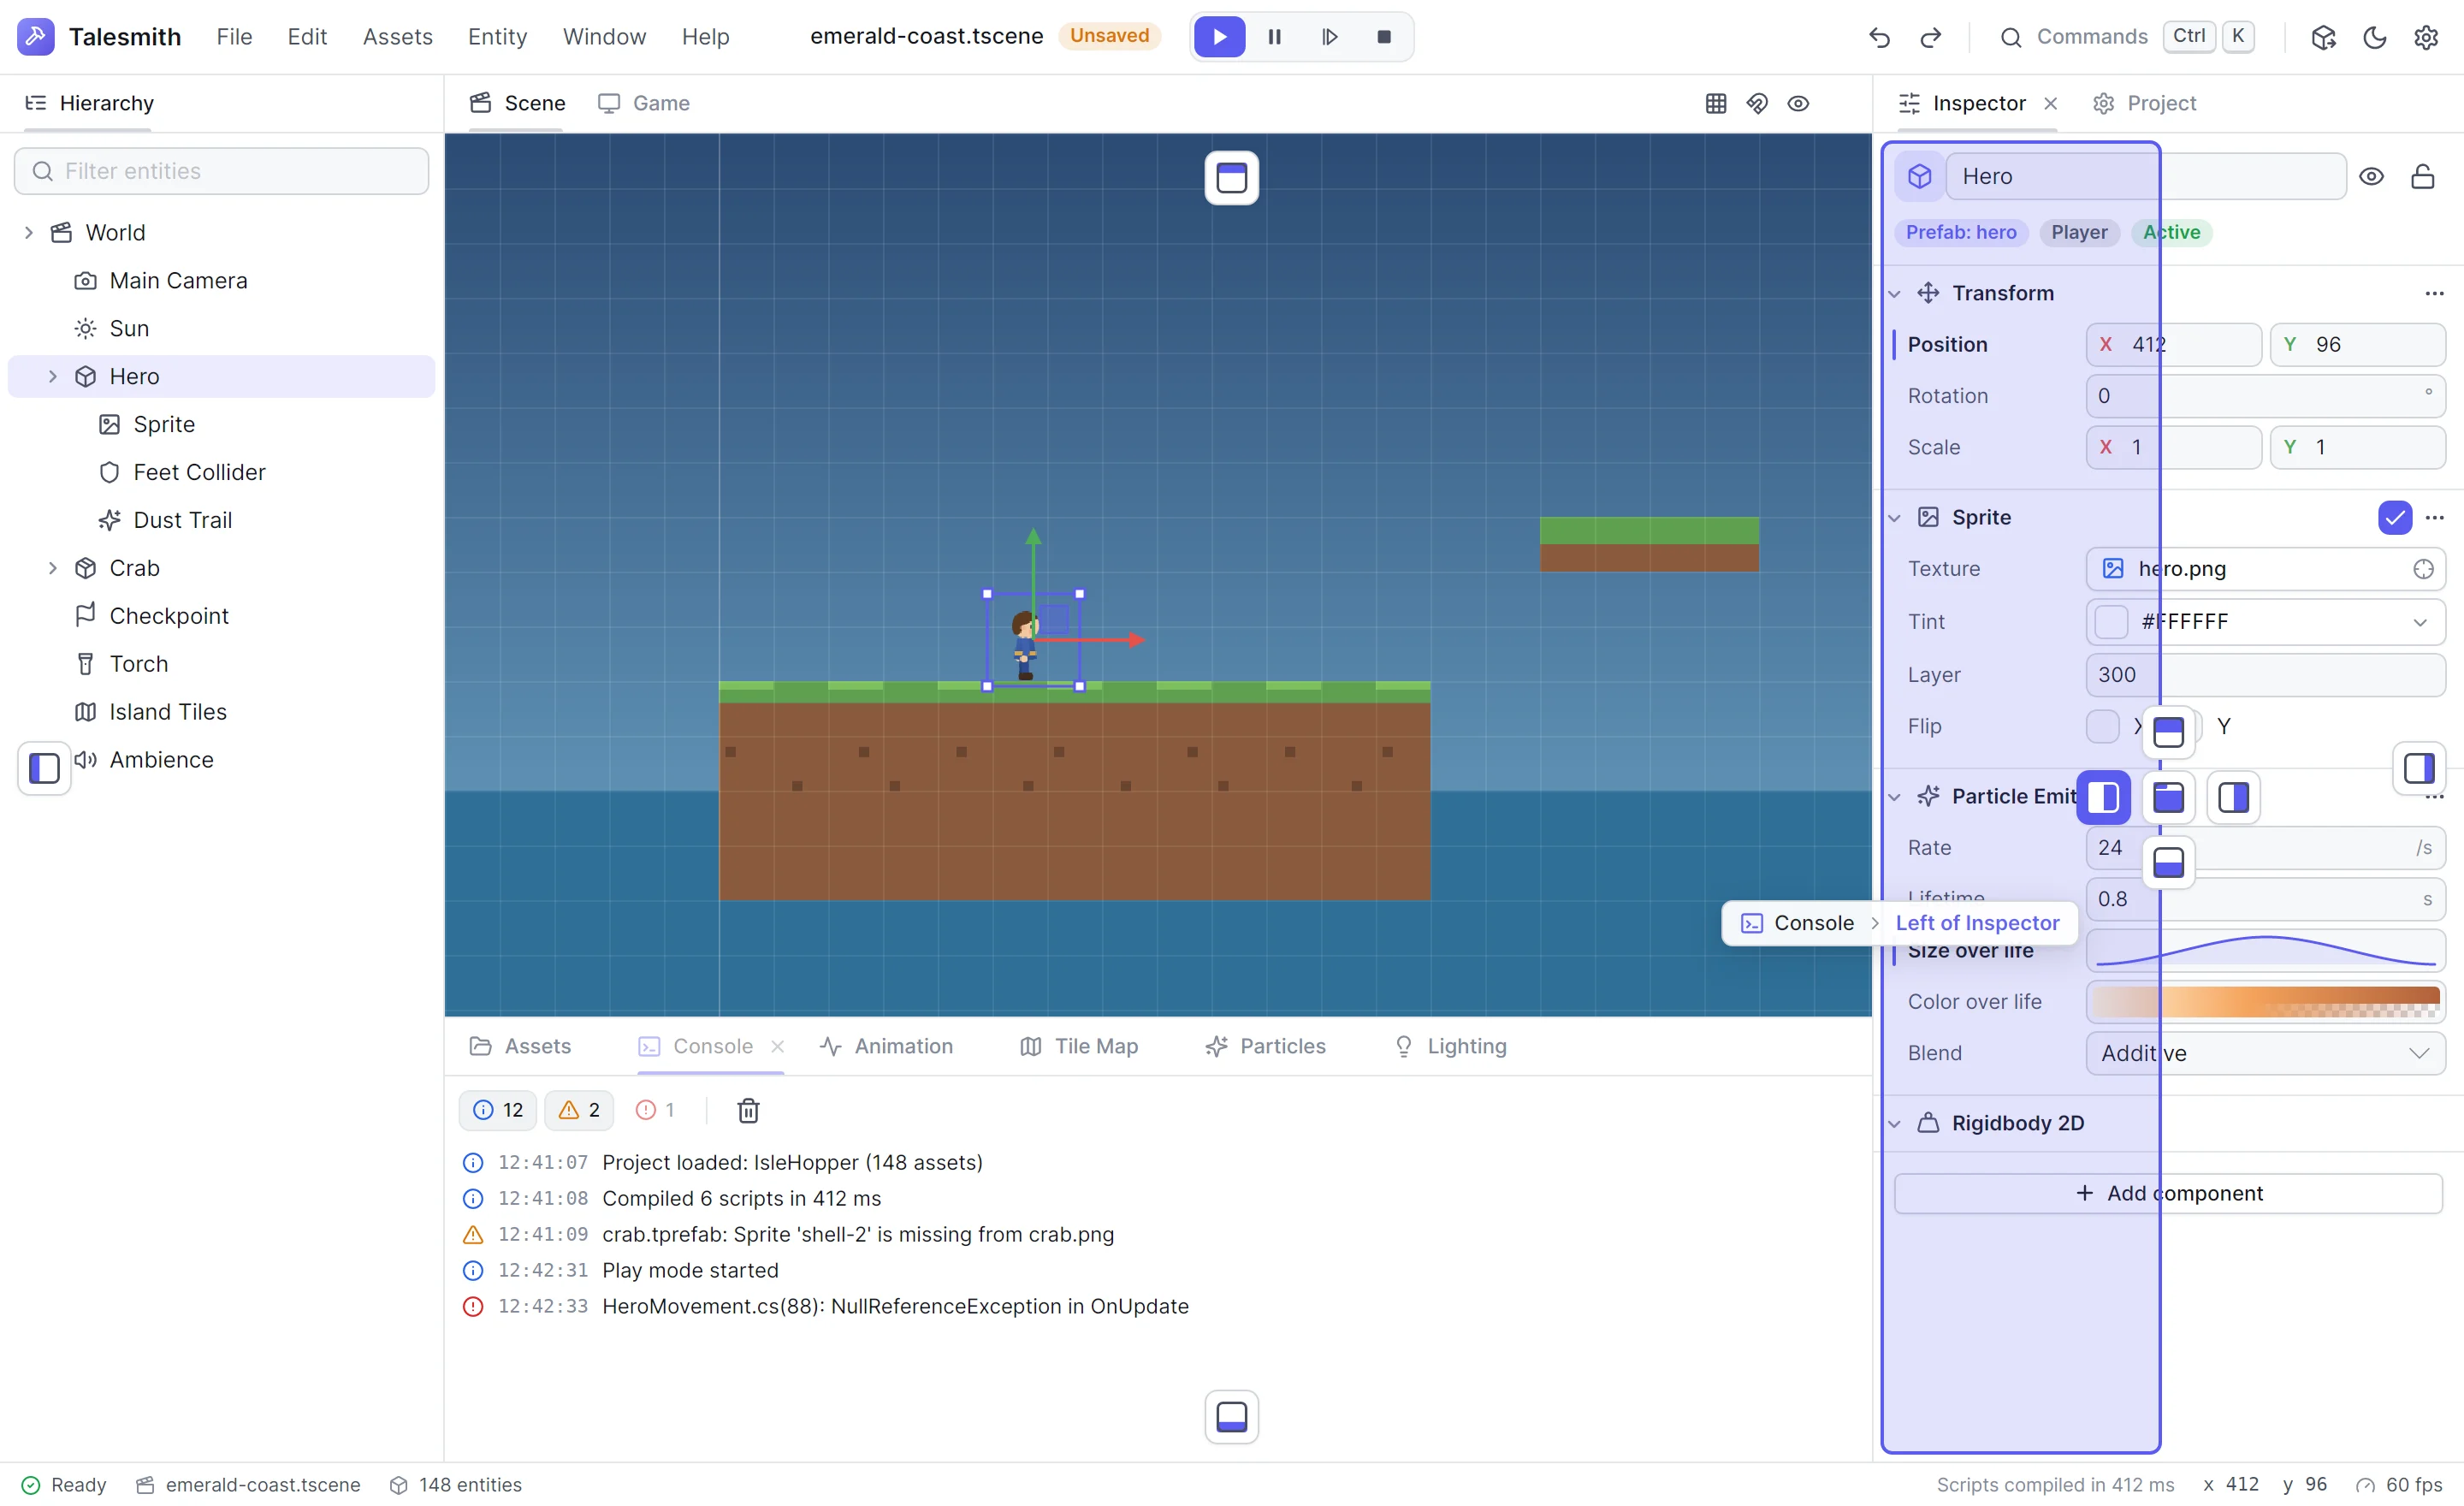This screenshot has height=1506, width=2464.
Task: Redo the last undone action
Action: (1930, 37)
